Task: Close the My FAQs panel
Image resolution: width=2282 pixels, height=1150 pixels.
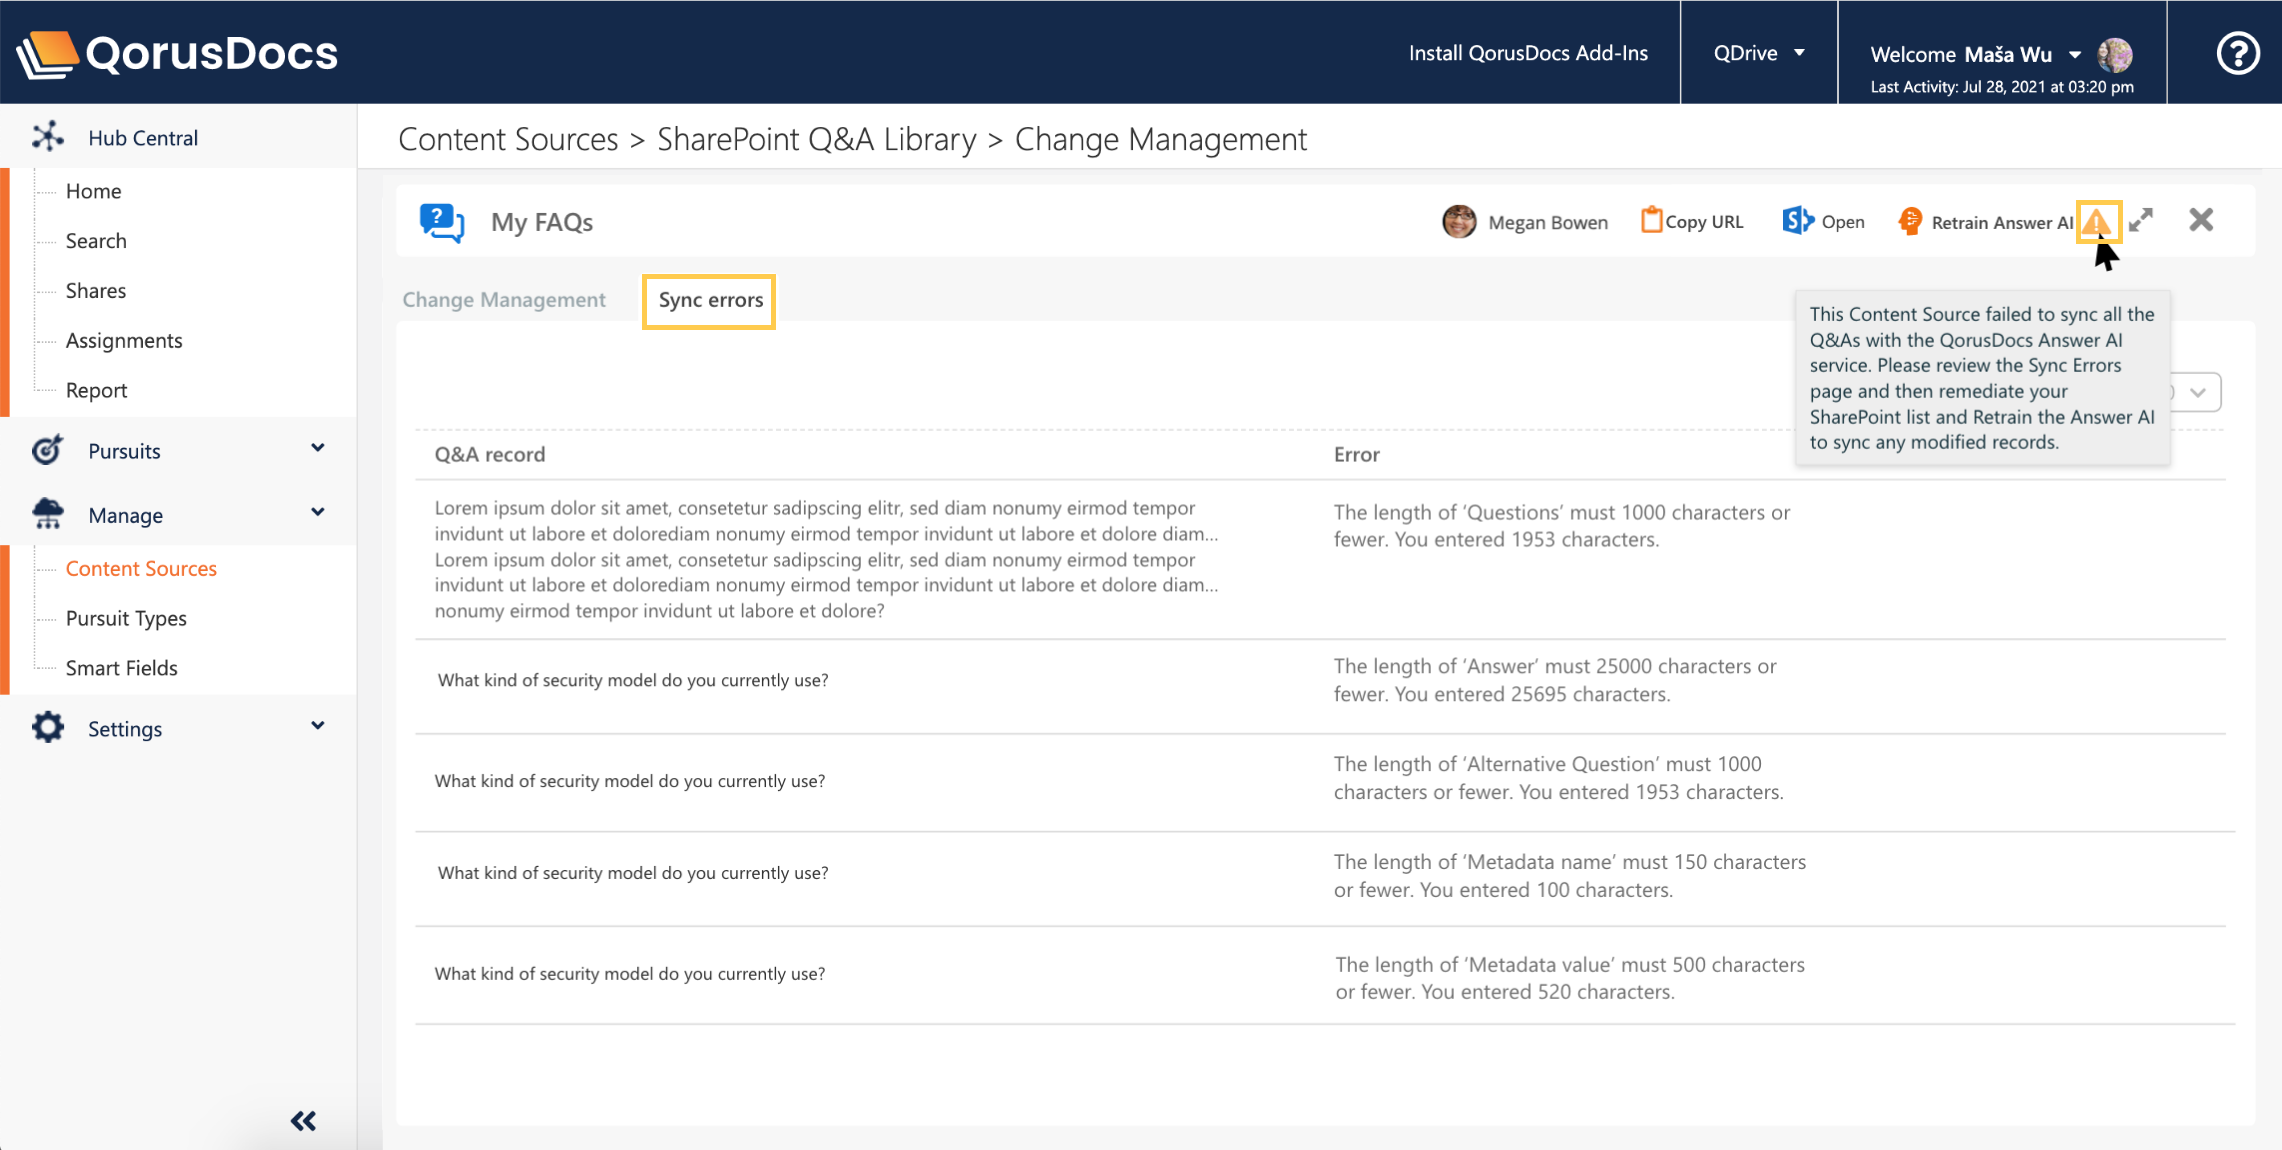Action: (x=2201, y=220)
